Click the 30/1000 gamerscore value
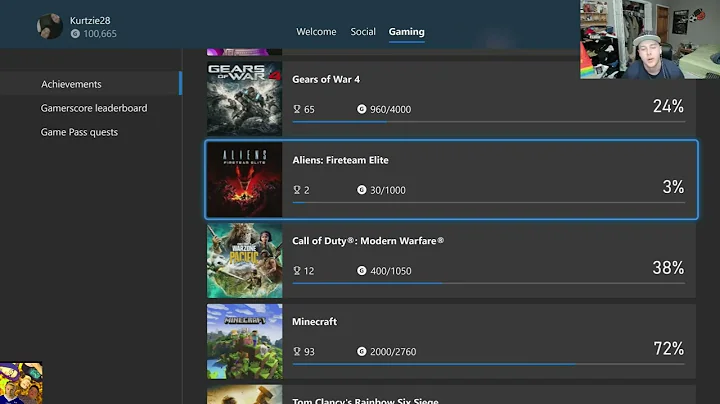The height and width of the screenshot is (404, 720). pyautogui.click(x=388, y=191)
